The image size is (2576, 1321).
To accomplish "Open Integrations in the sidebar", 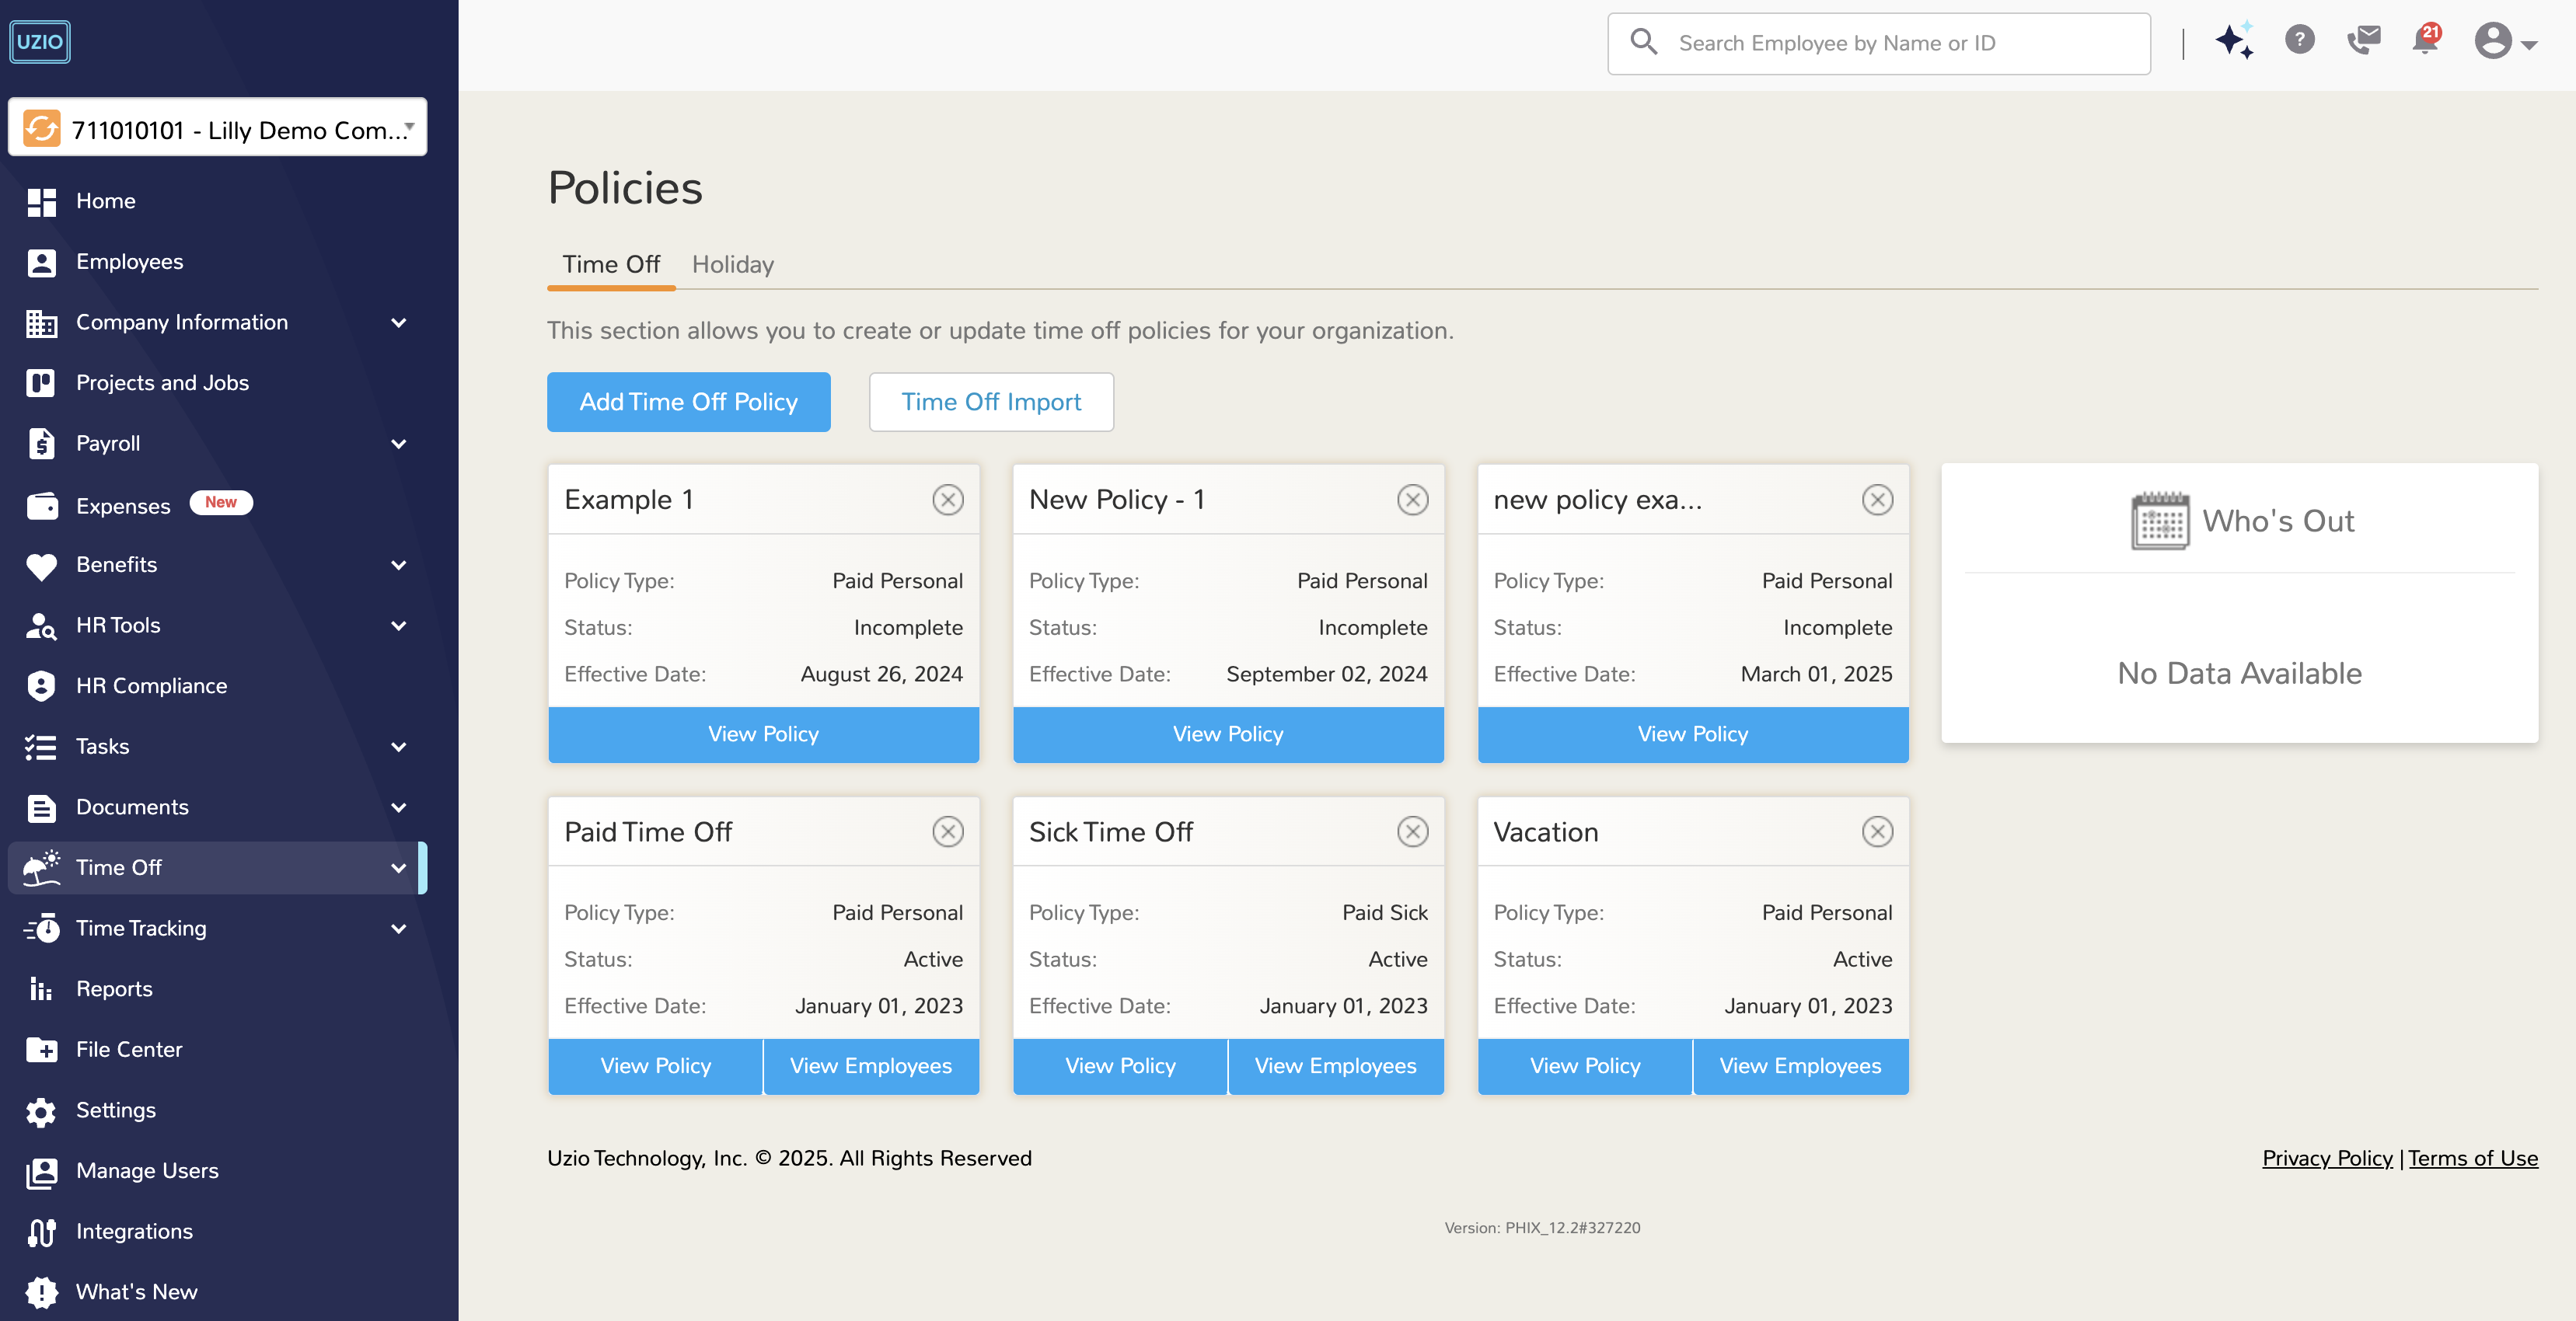I will tap(134, 1231).
